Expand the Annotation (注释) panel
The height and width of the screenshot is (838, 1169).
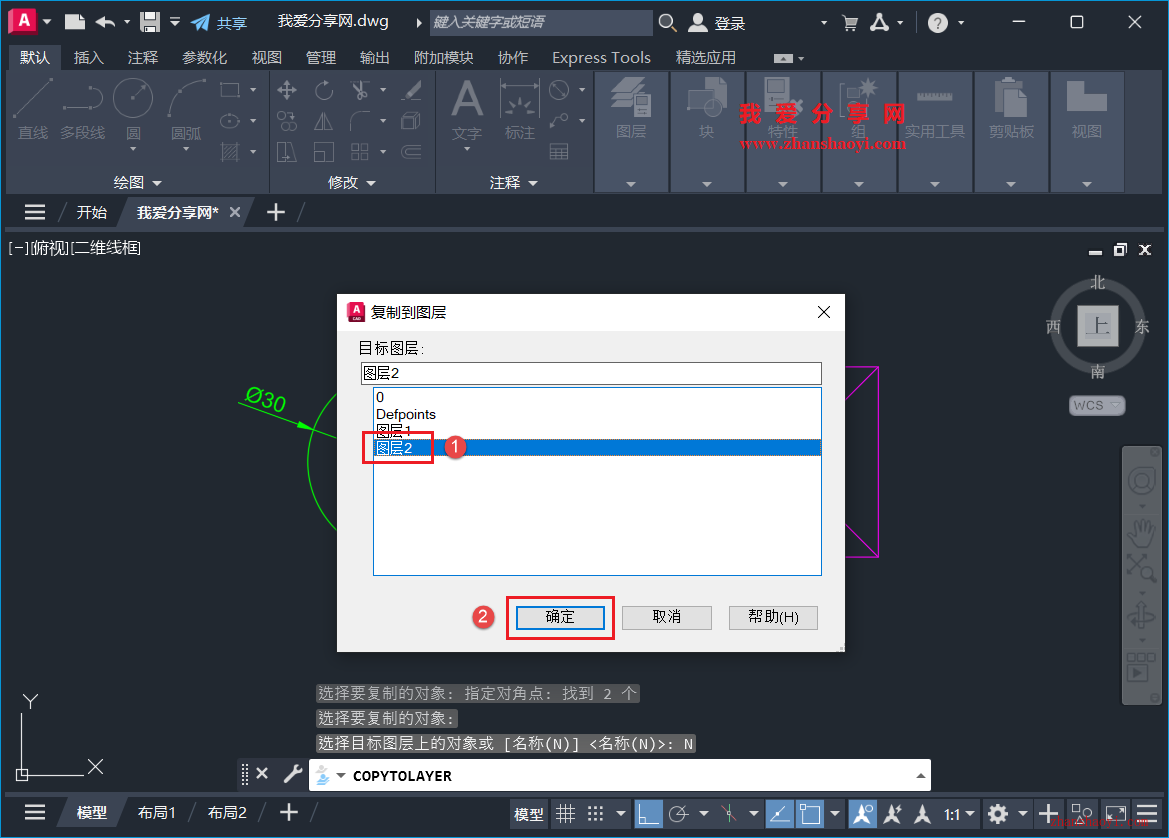pyautogui.click(x=513, y=182)
